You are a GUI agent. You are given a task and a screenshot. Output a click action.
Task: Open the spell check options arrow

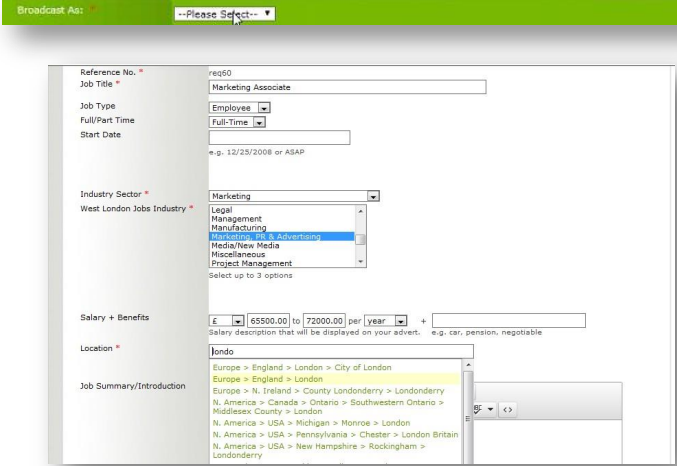[490, 409]
